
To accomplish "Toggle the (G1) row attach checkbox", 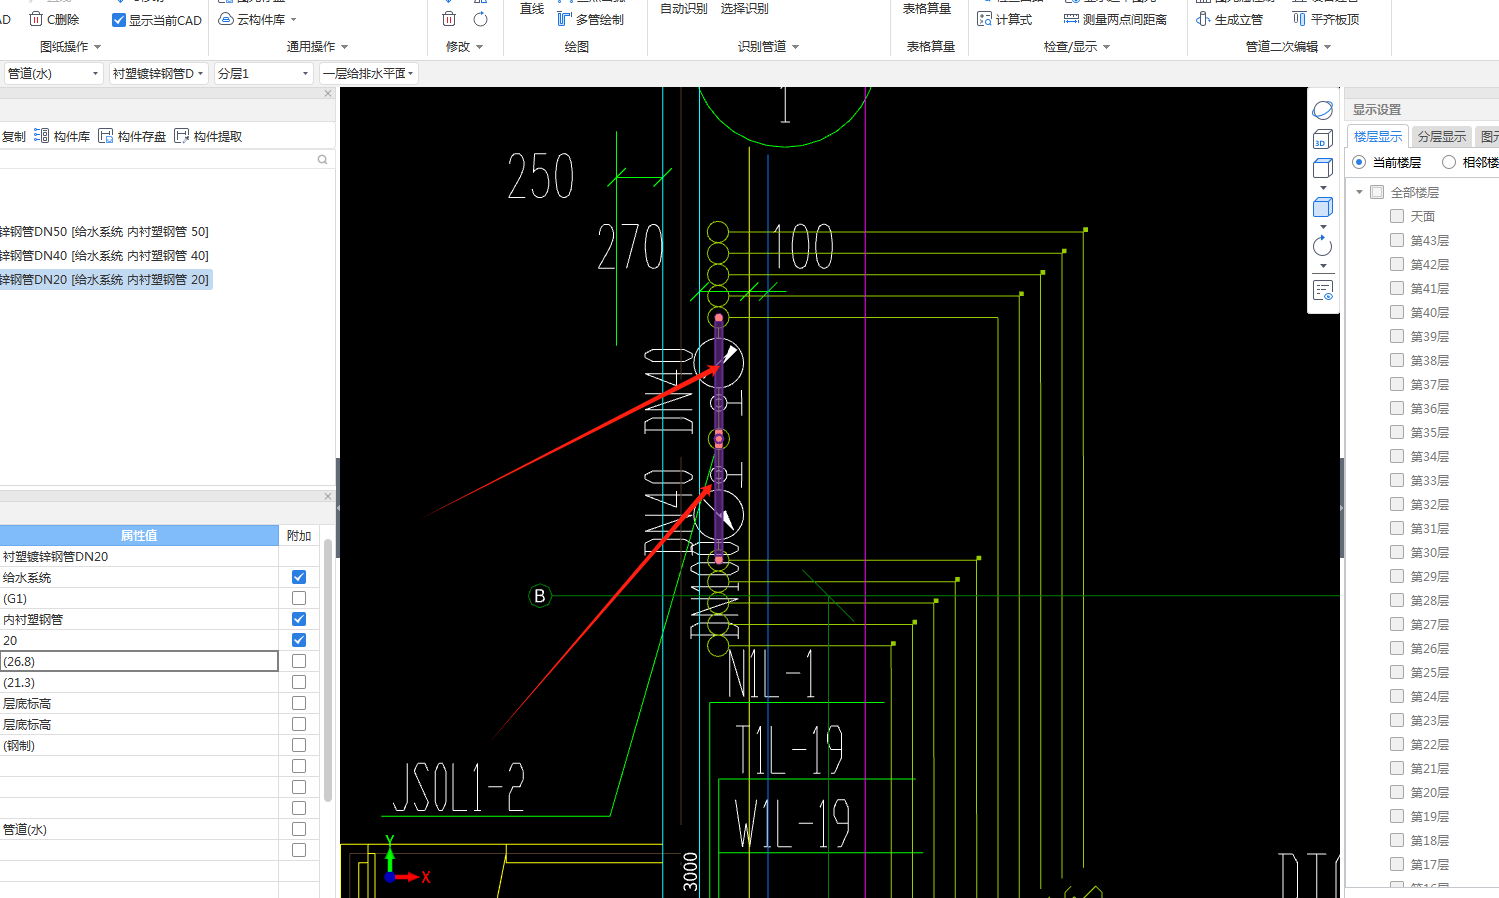I will 299,598.
